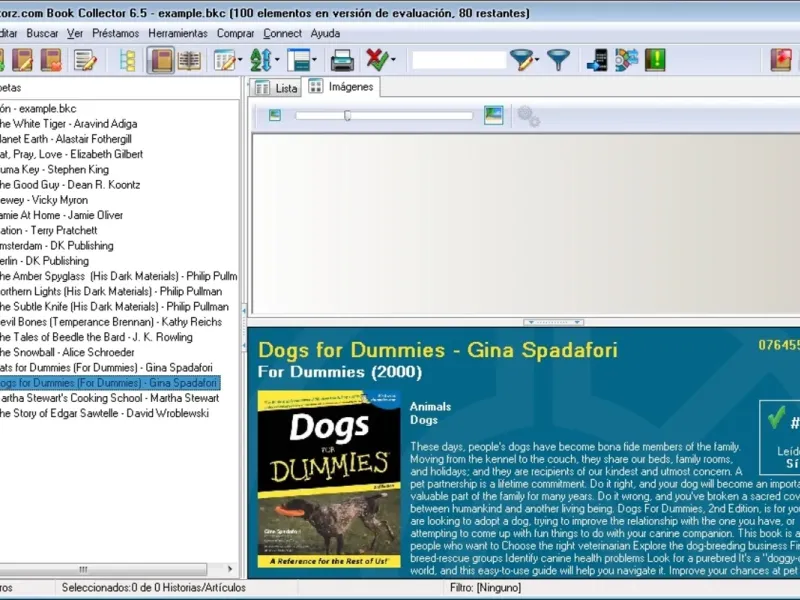Select The Story of Edgar Sawtelle

click(105, 415)
